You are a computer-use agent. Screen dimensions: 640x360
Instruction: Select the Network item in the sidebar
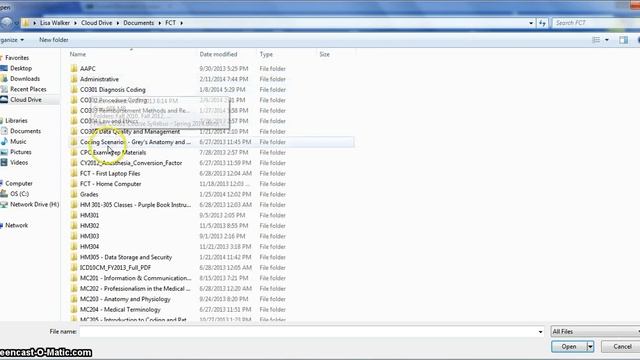pyautogui.click(x=16, y=225)
